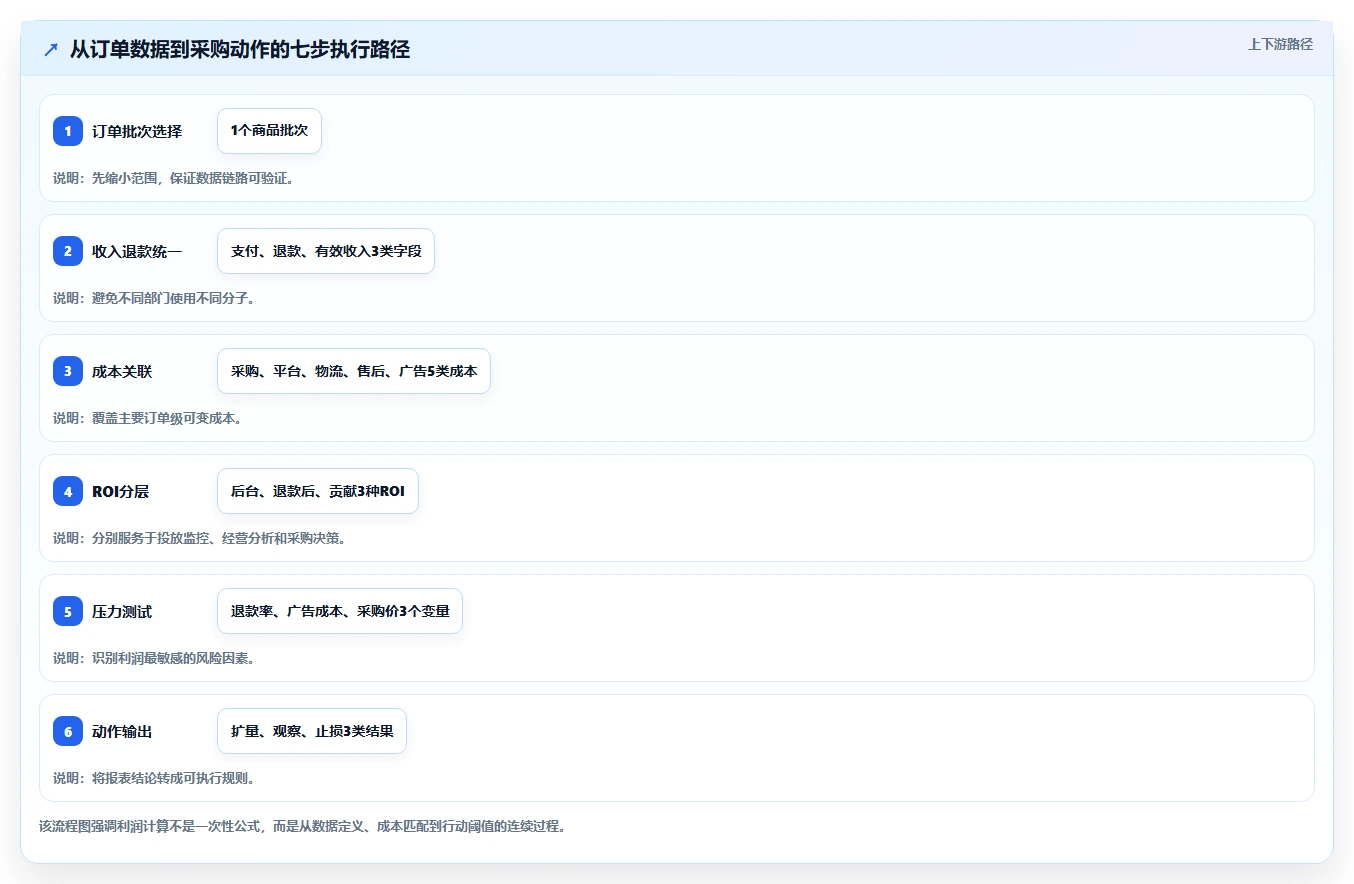Screen dimensions: 1354x884
Task: Click the note about 投放监控、经营分析和采购决策
Action: (199, 538)
